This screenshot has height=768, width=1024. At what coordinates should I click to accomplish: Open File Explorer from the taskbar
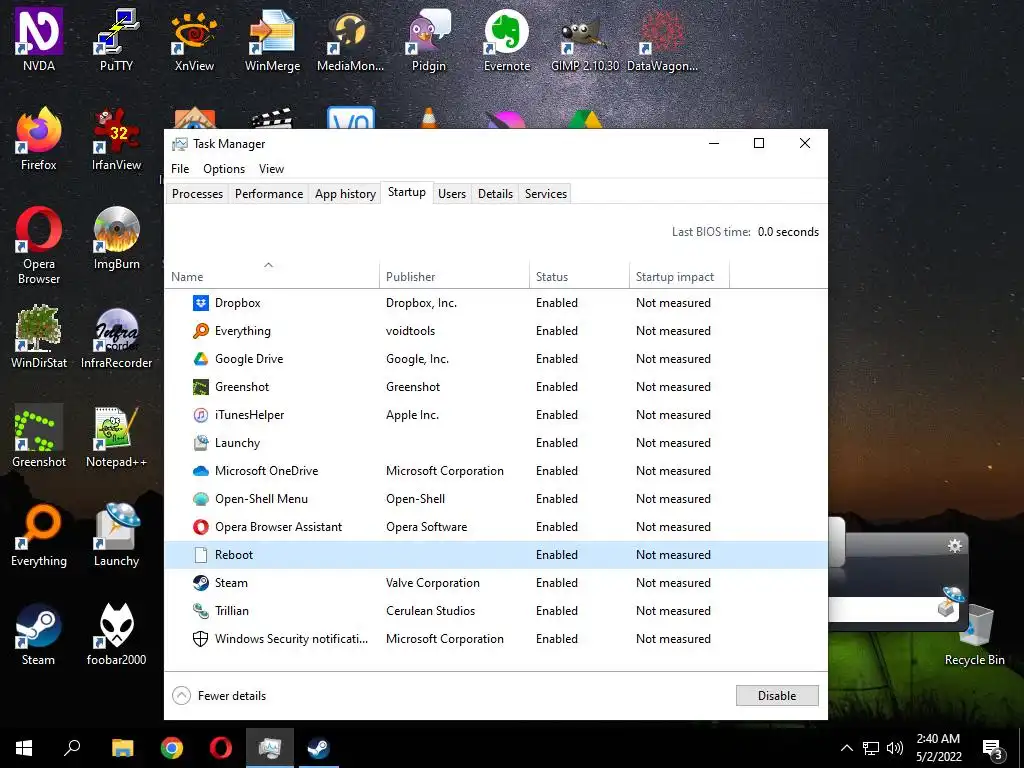(122, 748)
